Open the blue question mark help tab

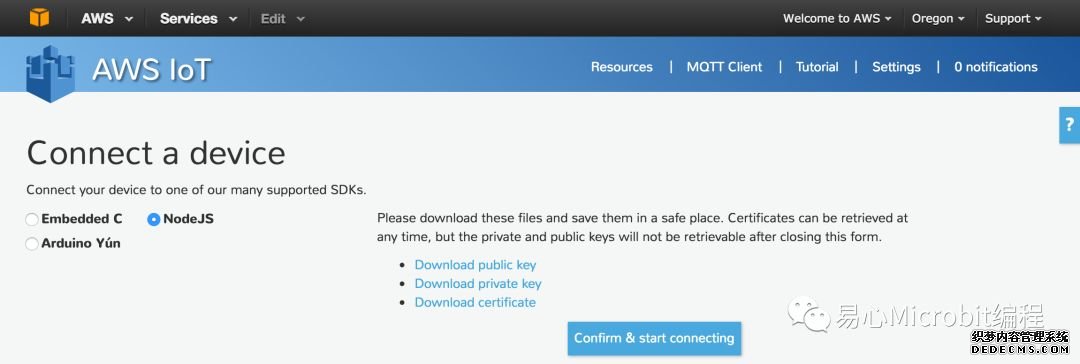pyautogui.click(x=1069, y=125)
